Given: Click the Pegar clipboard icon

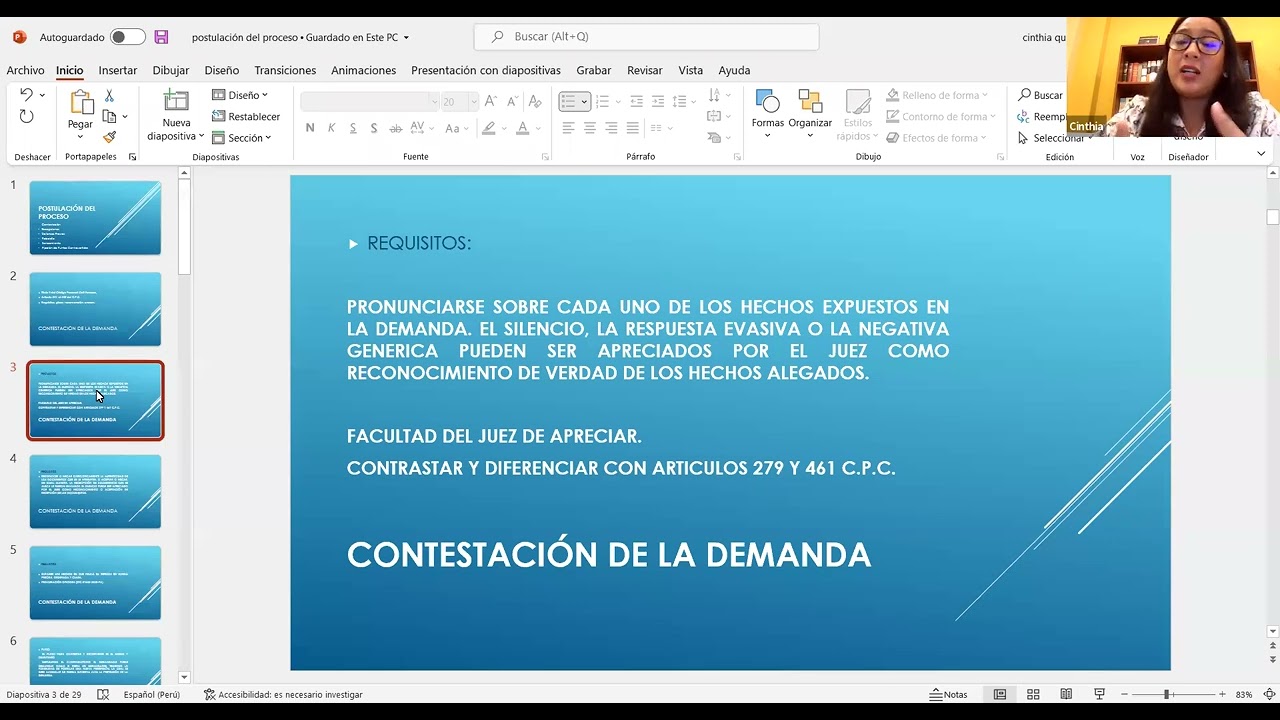Looking at the screenshot, I should click(80, 101).
